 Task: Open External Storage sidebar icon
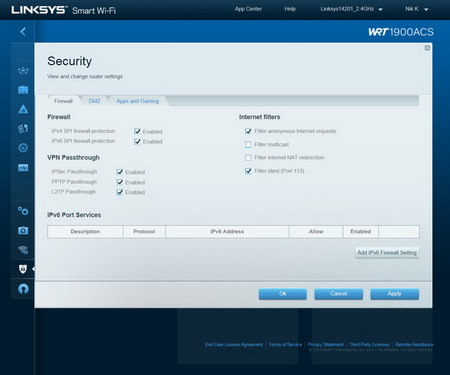pyautogui.click(x=23, y=167)
